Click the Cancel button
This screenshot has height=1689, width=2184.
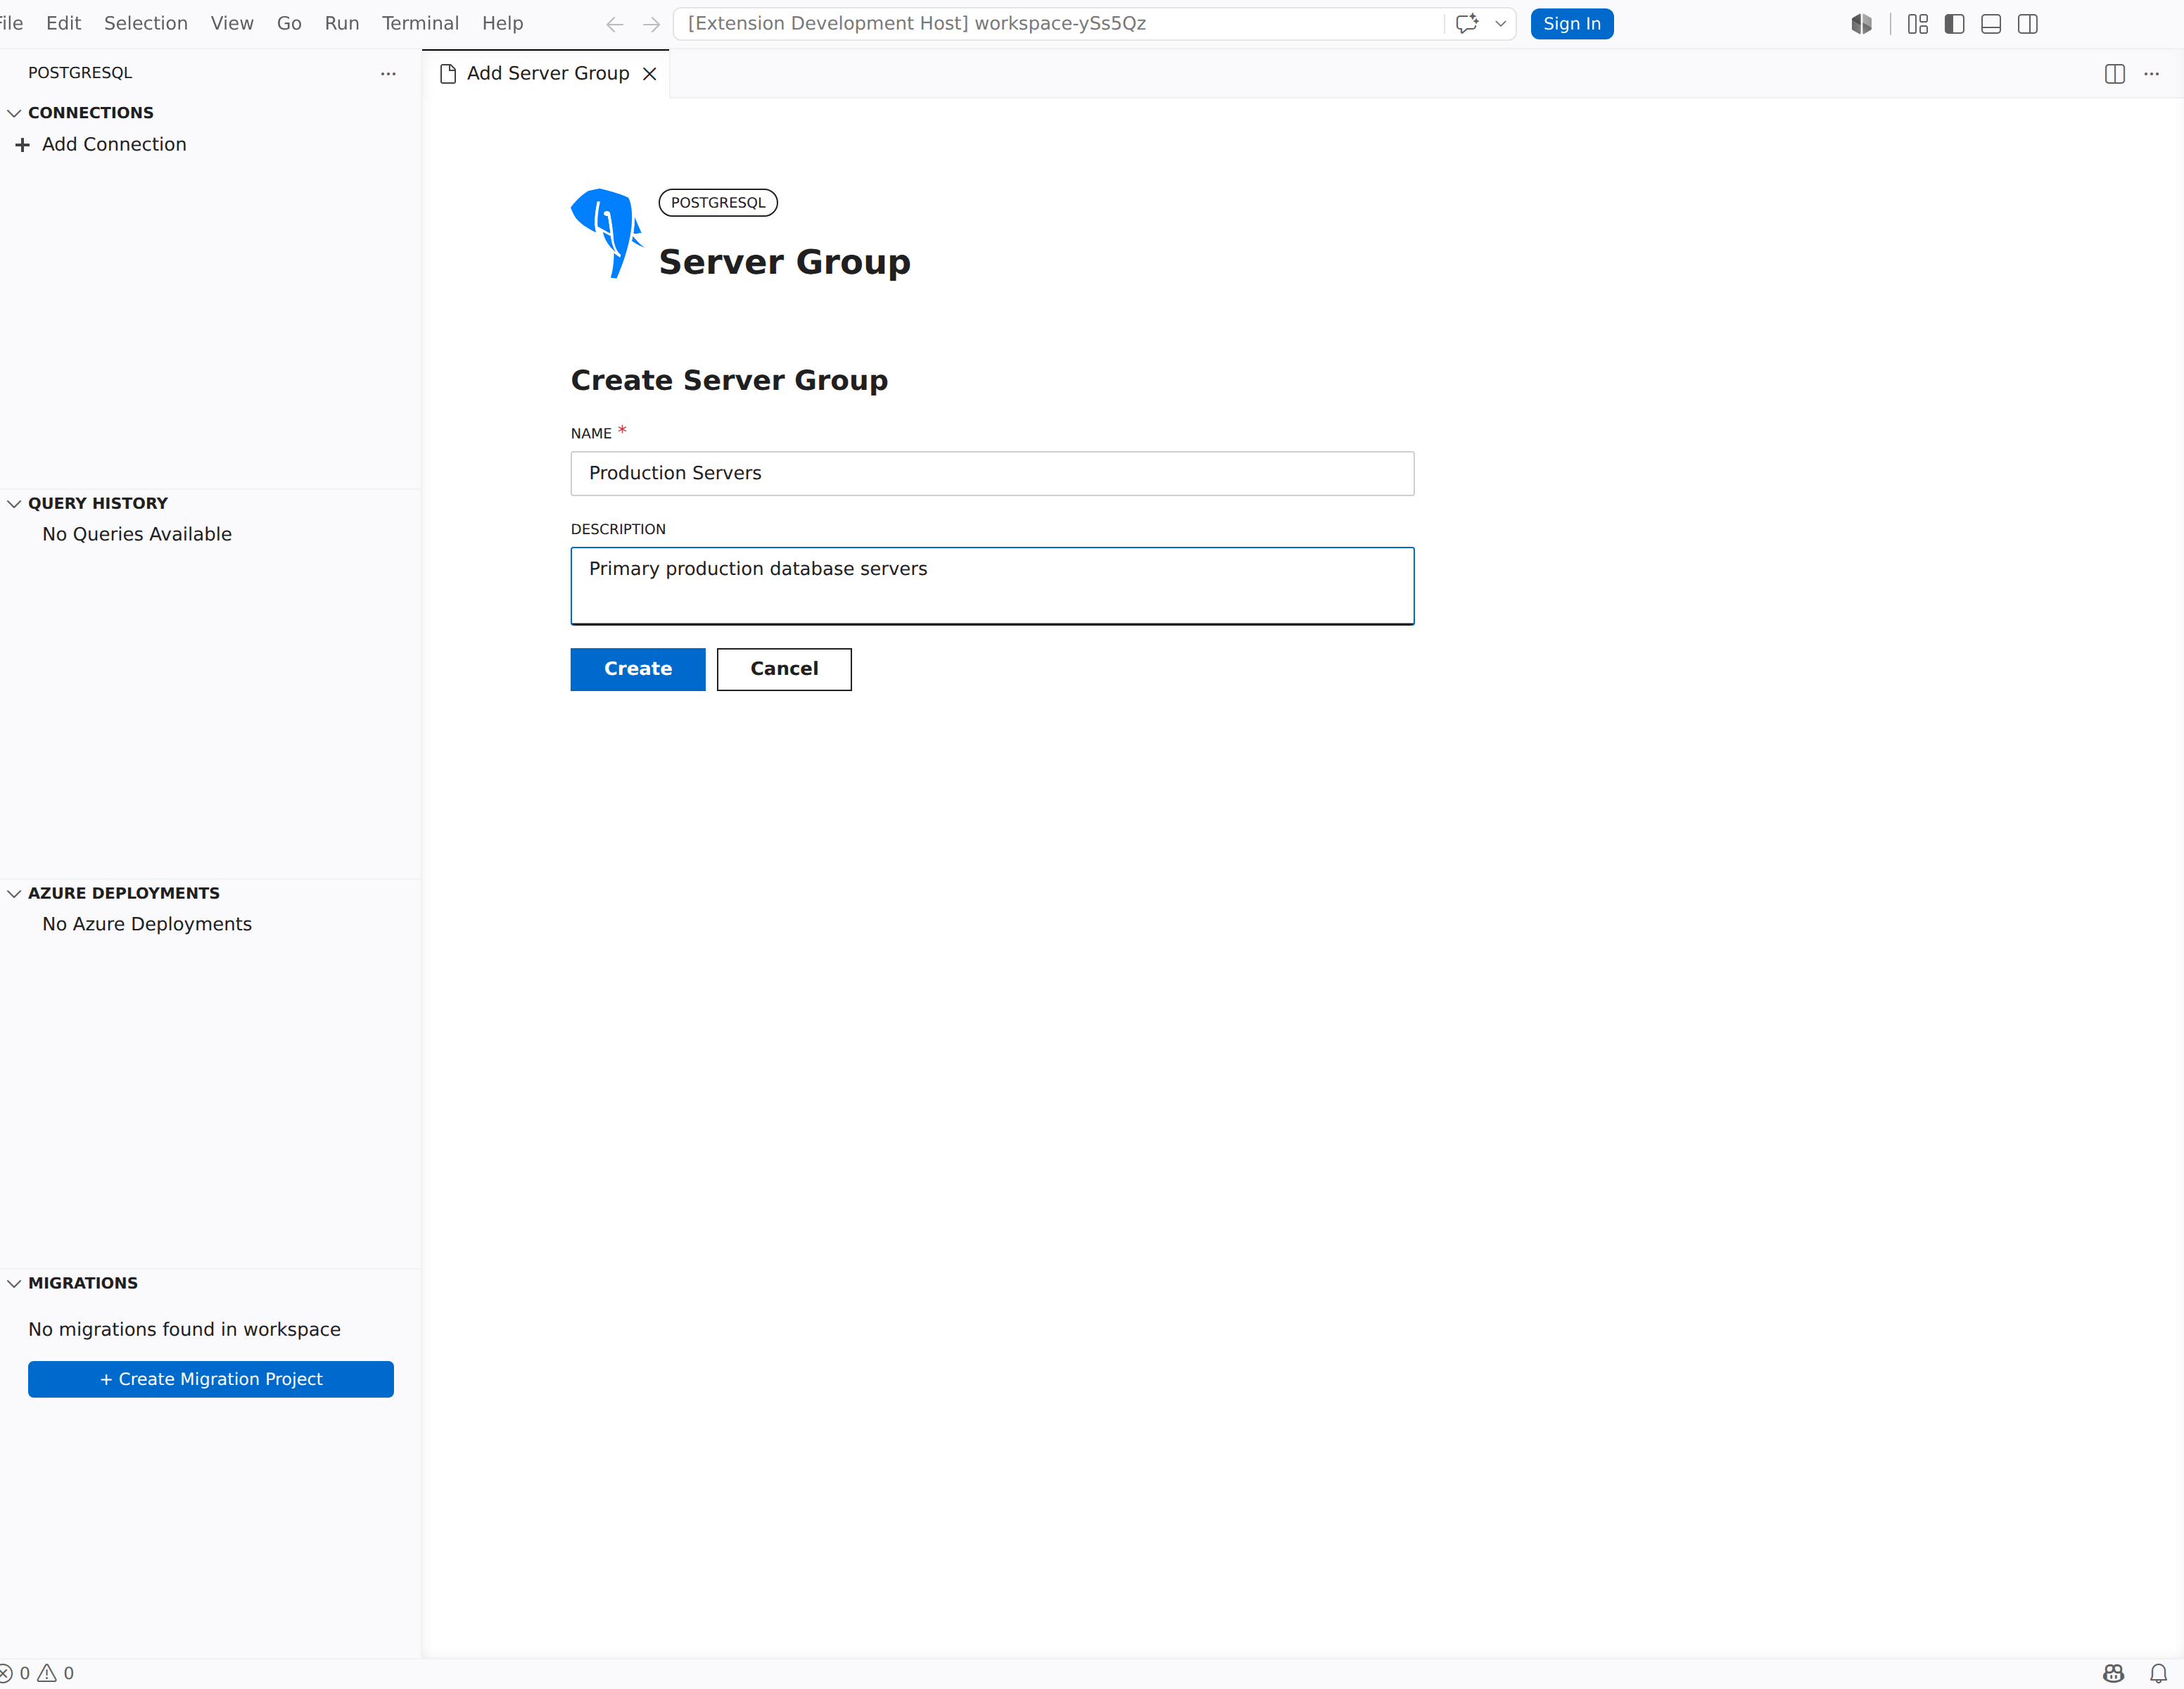tap(784, 669)
